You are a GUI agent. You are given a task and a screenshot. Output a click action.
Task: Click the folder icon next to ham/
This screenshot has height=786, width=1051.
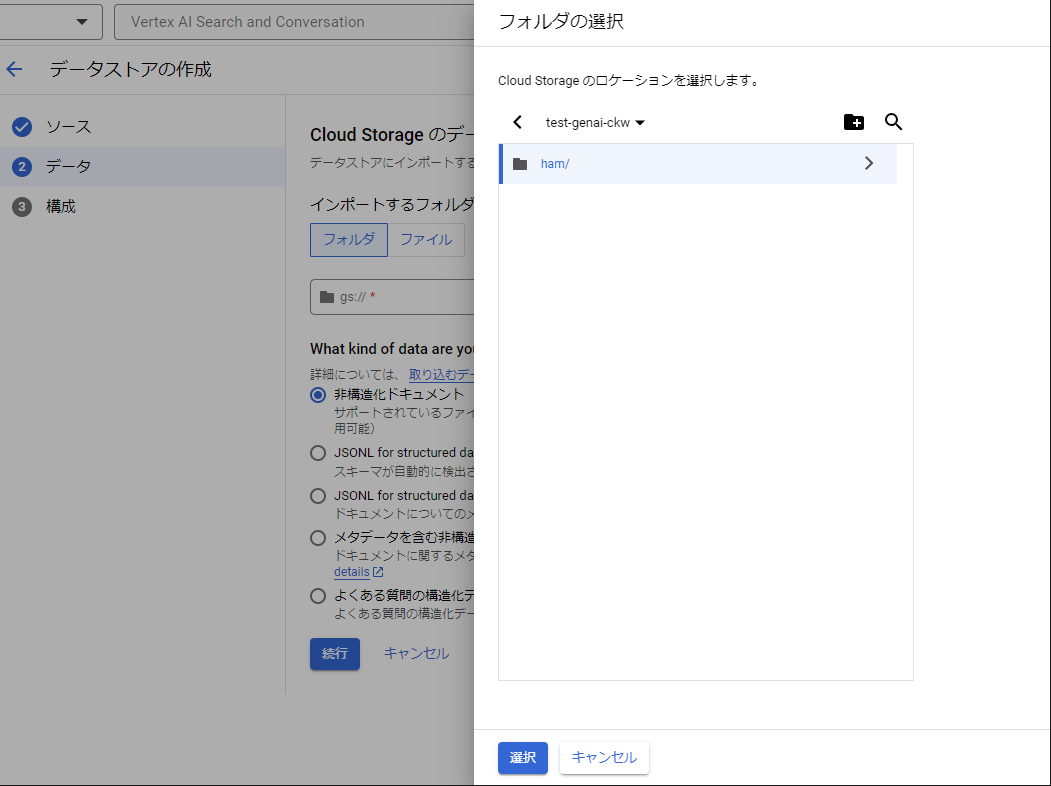tap(519, 163)
